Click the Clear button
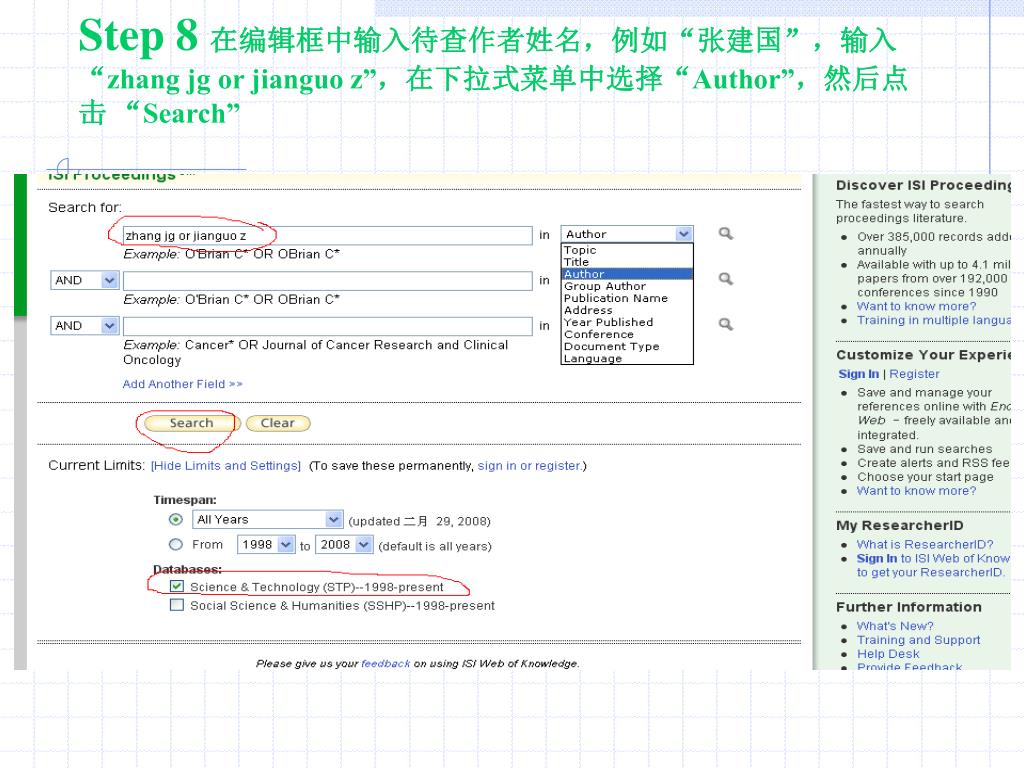The height and width of the screenshot is (768, 1024). pos(278,423)
